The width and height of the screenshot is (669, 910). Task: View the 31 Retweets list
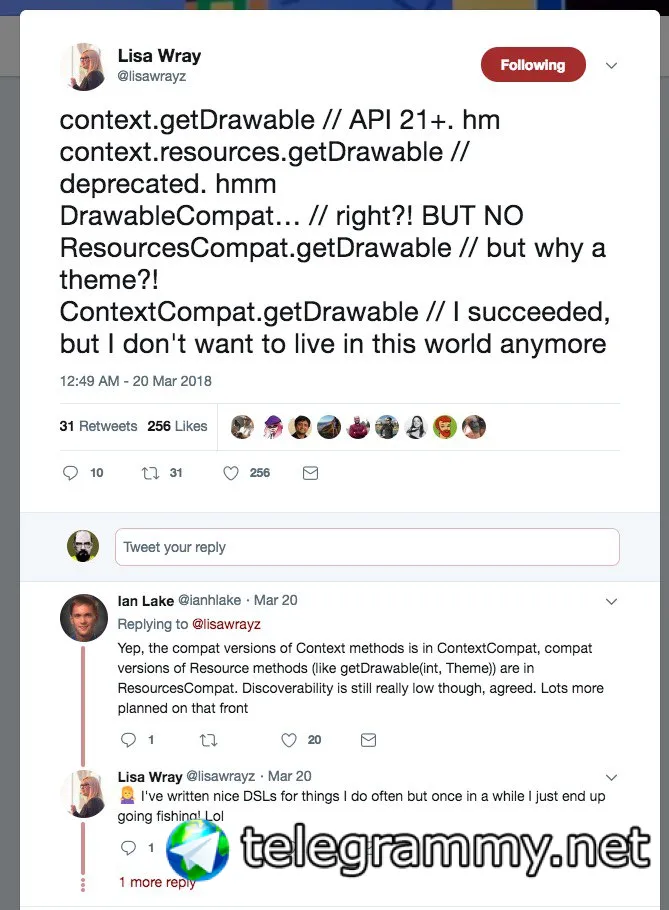(x=98, y=426)
